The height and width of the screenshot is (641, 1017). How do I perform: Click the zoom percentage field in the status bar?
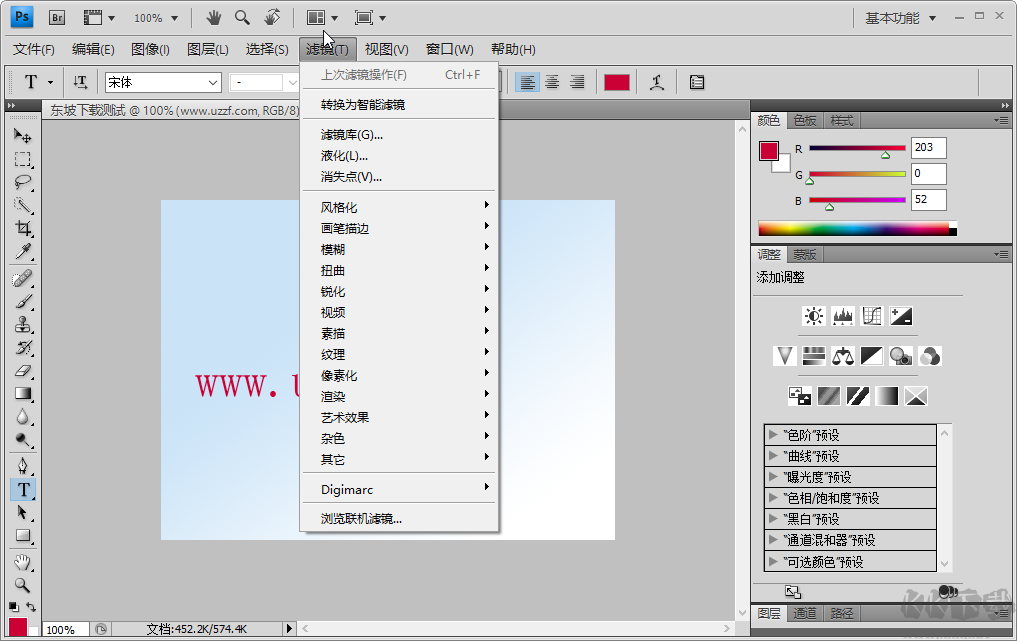tap(63, 630)
